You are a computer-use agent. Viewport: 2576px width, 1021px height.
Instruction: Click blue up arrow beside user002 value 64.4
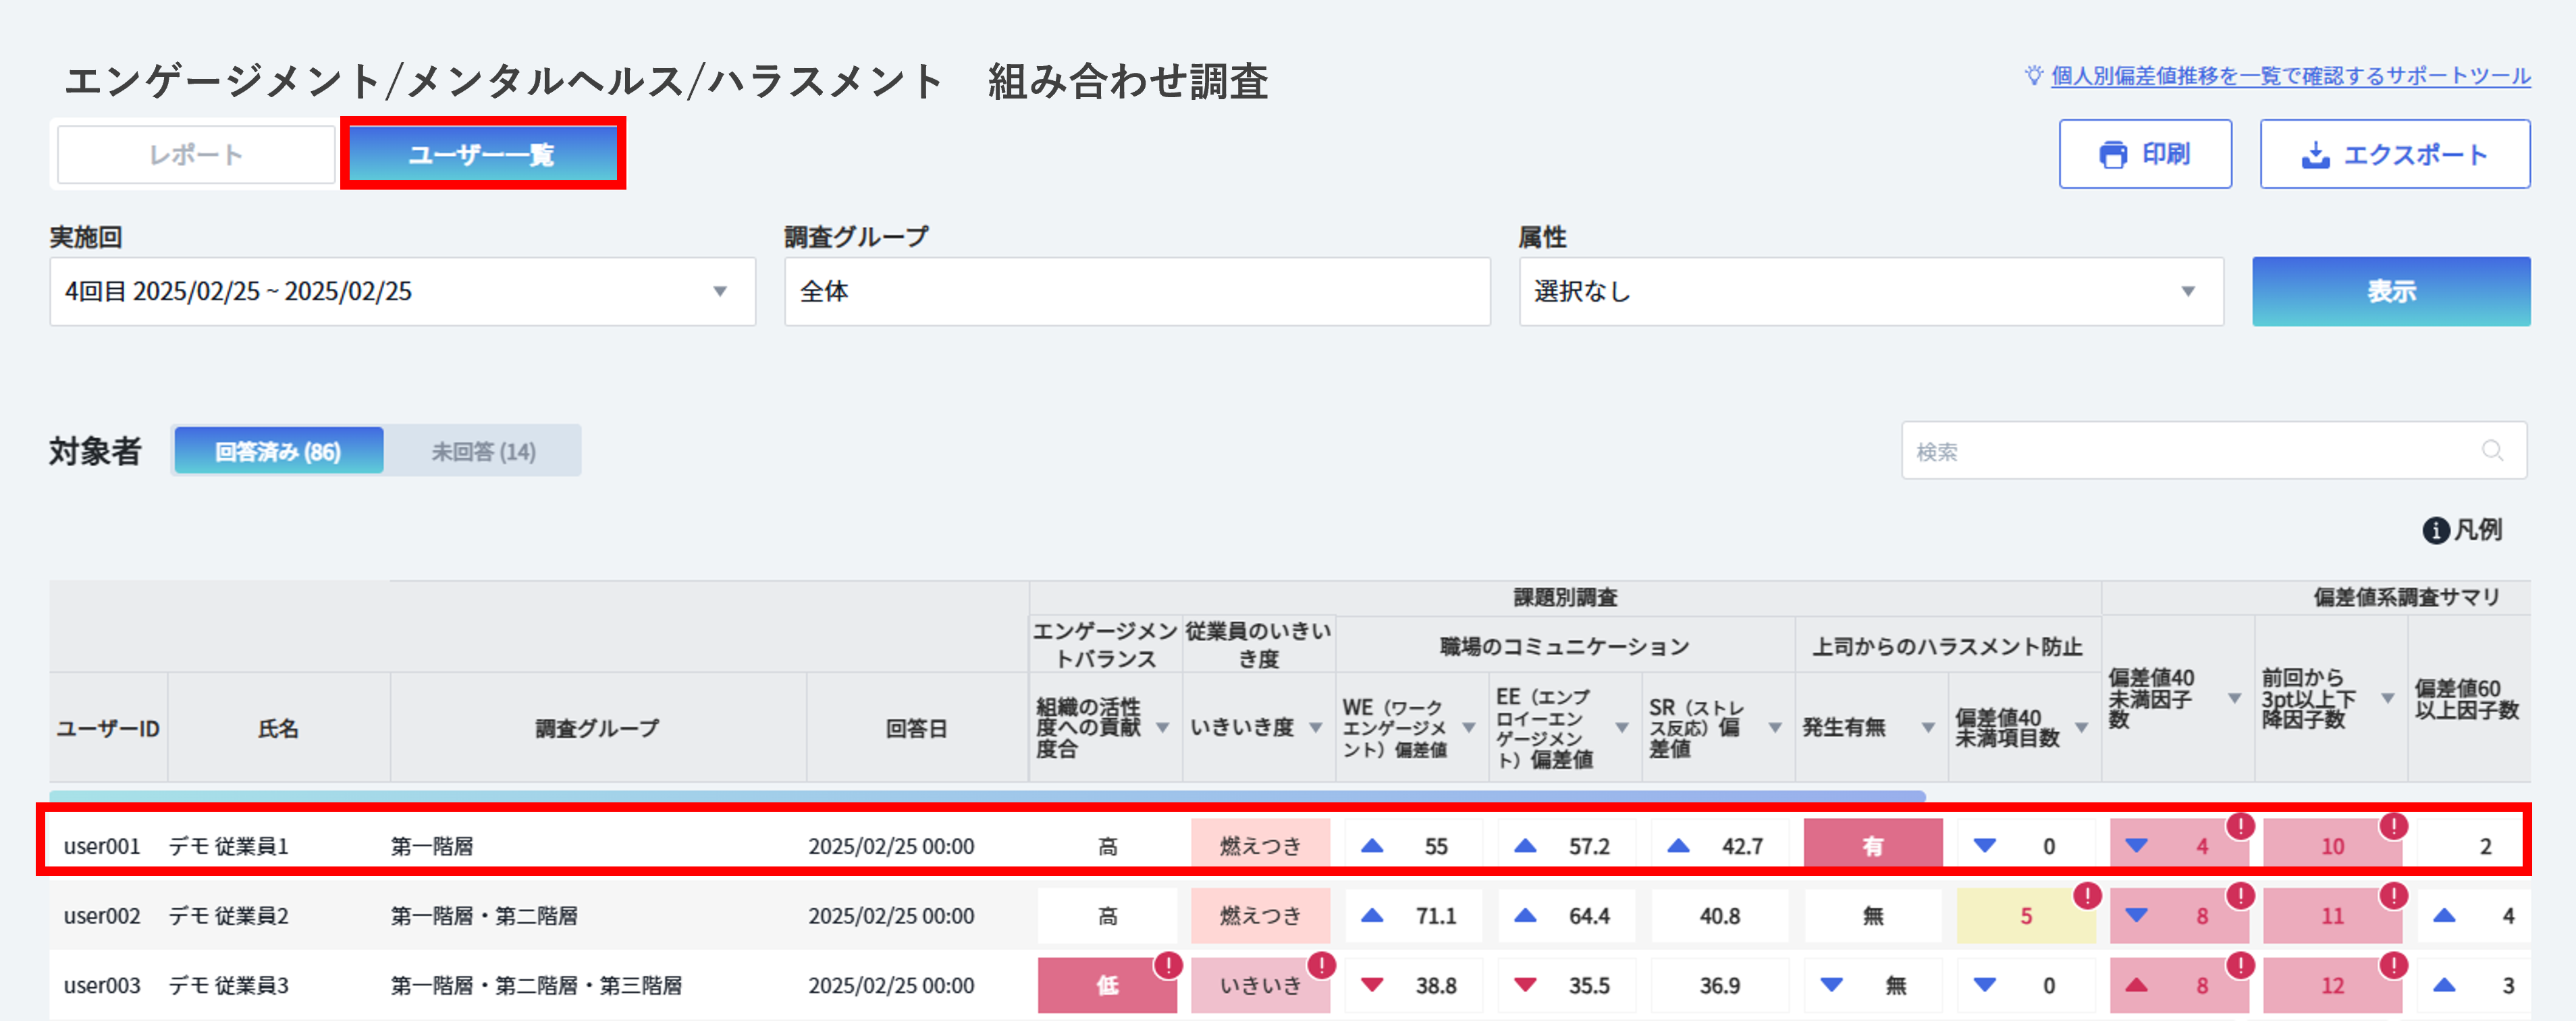[1525, 915]
